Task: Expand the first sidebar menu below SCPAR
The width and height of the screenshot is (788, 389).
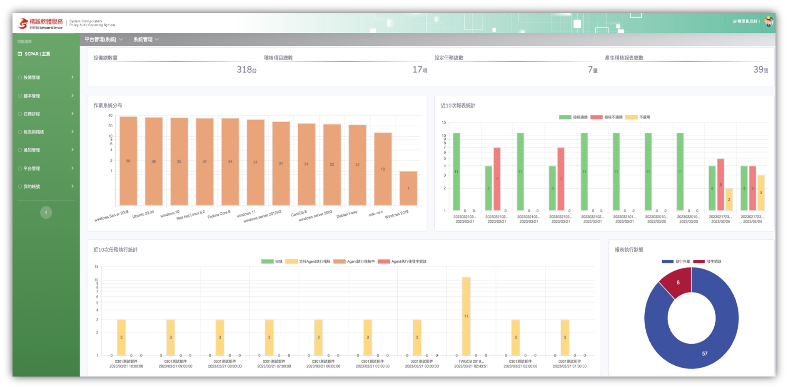Action: coord(46,77)
